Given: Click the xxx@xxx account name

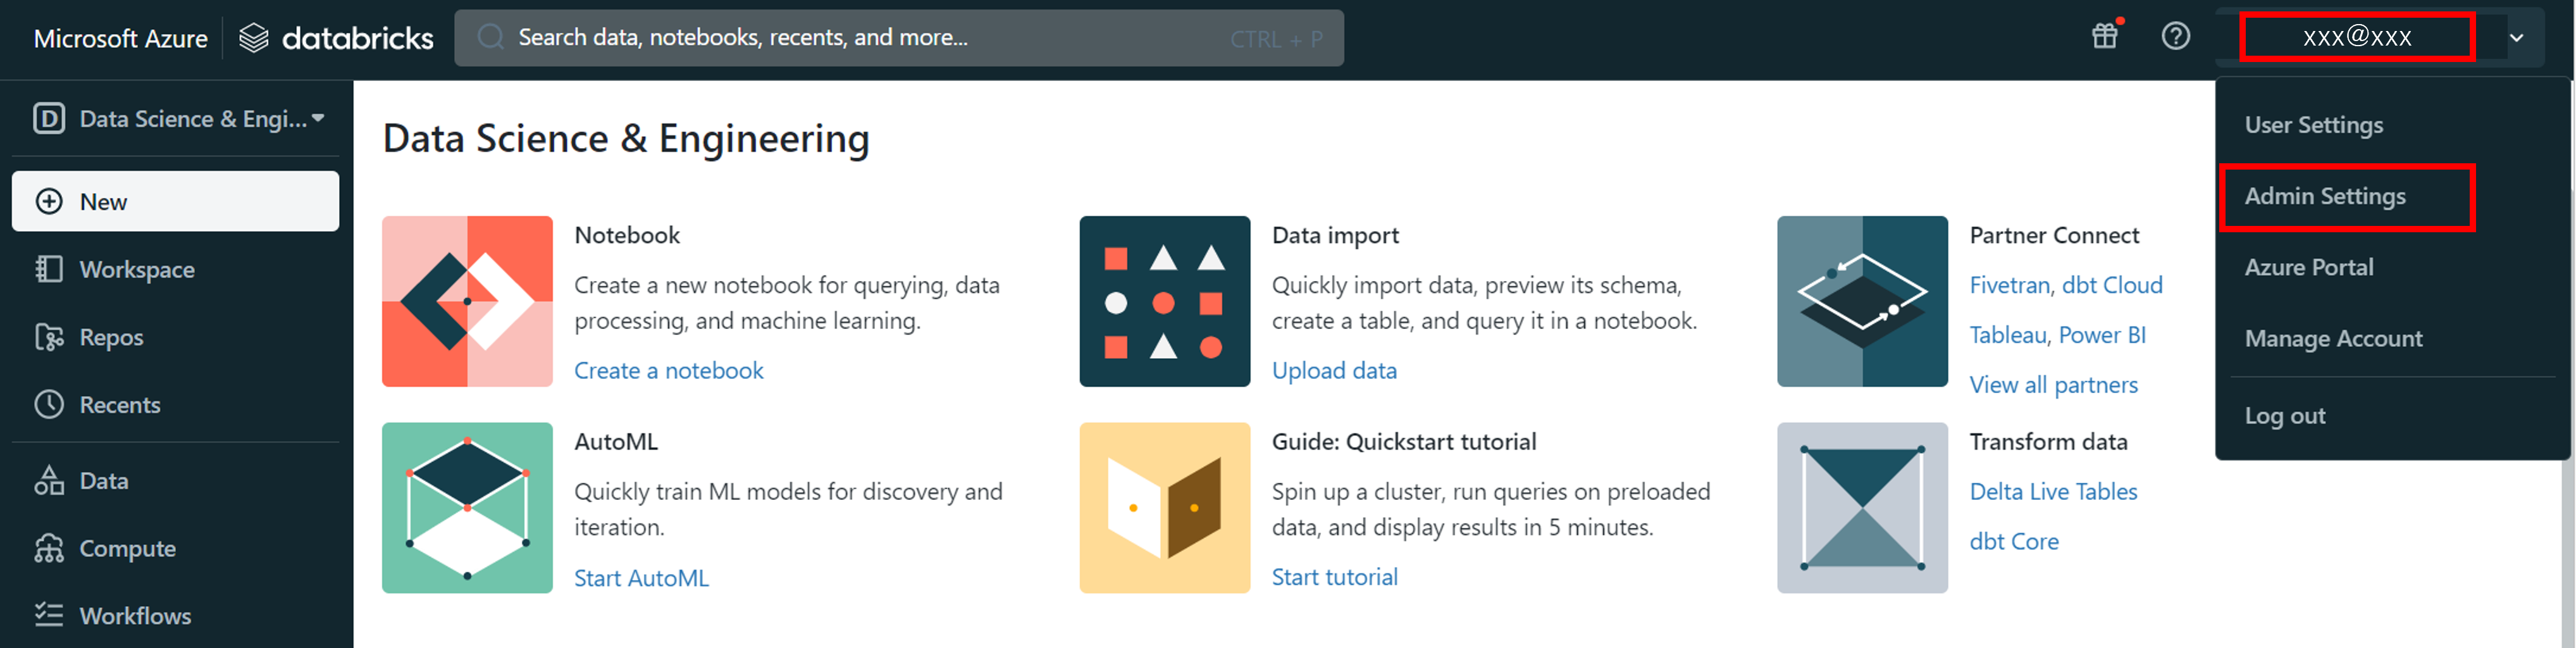Looking at the screenshot, I should pos(2356,38).
